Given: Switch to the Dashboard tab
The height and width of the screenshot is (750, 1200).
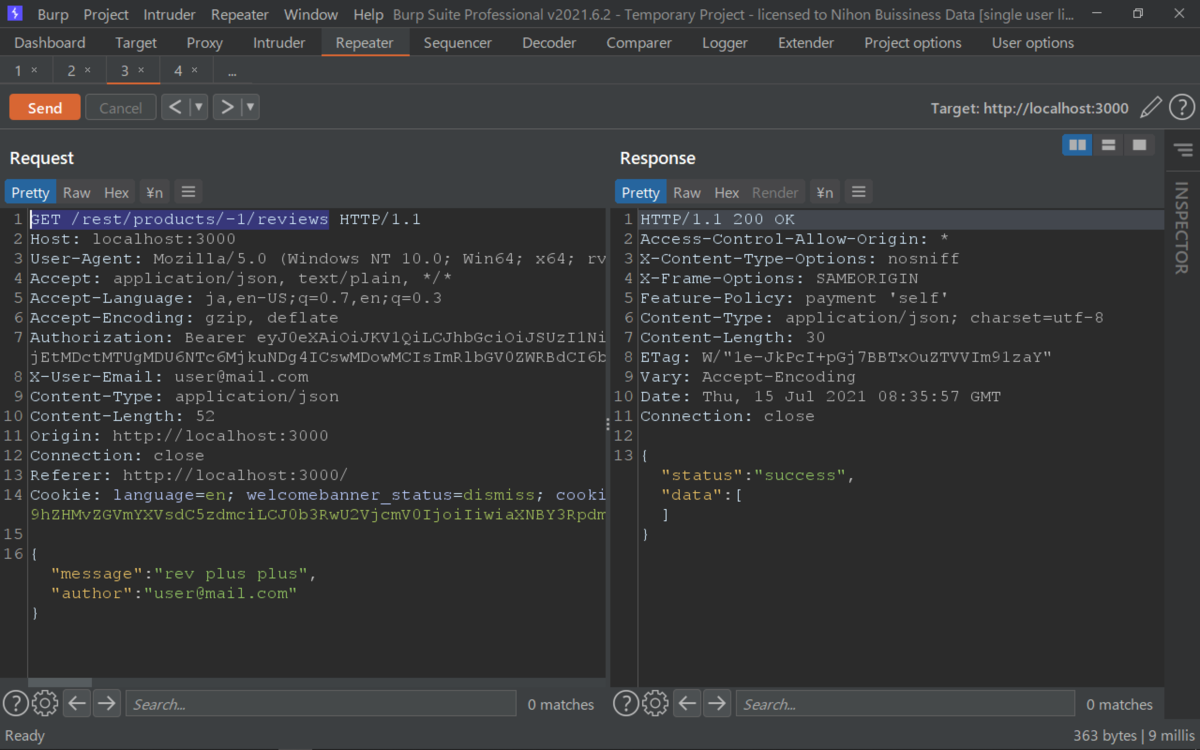Looking at the screenshot, I should (x=50, y=43).
